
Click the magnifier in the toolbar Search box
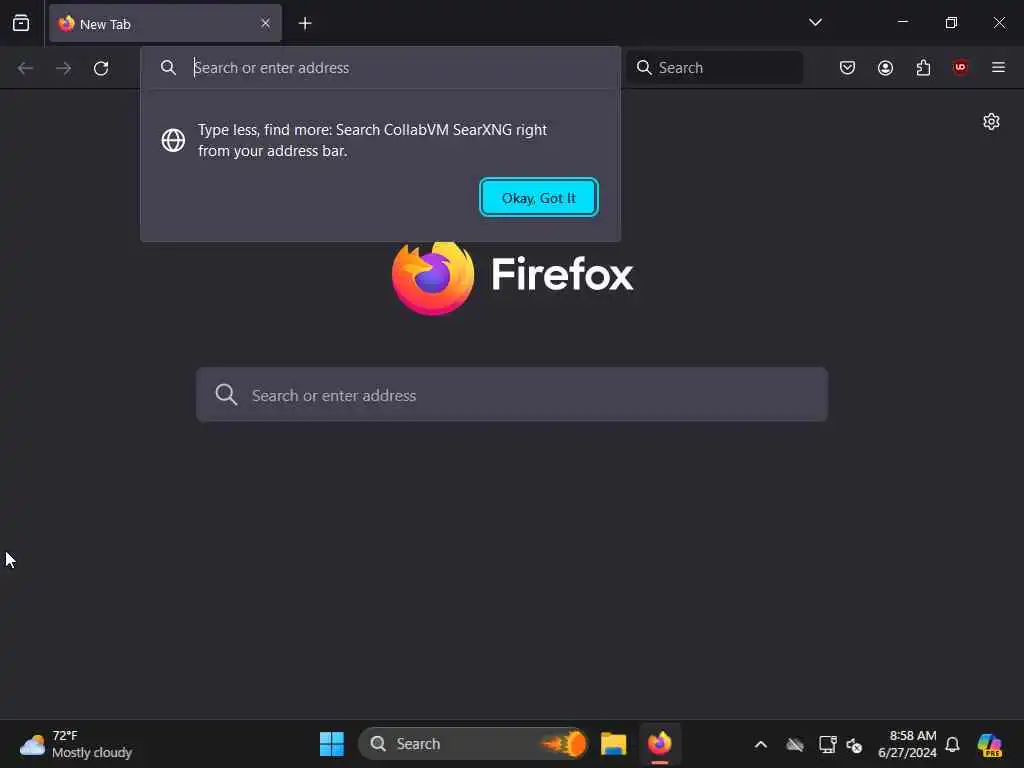coord(644,68)
